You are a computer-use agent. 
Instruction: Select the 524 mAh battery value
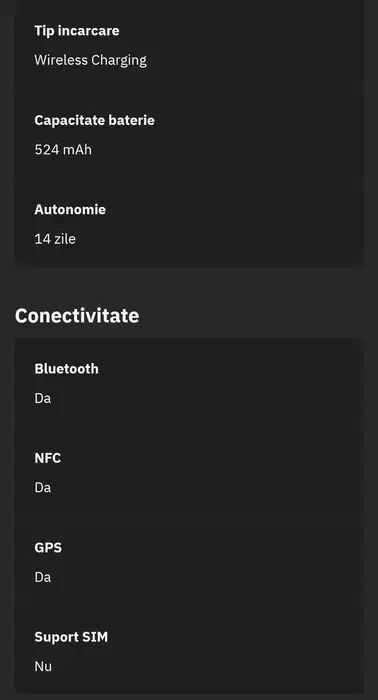click(x=63, y=150)
